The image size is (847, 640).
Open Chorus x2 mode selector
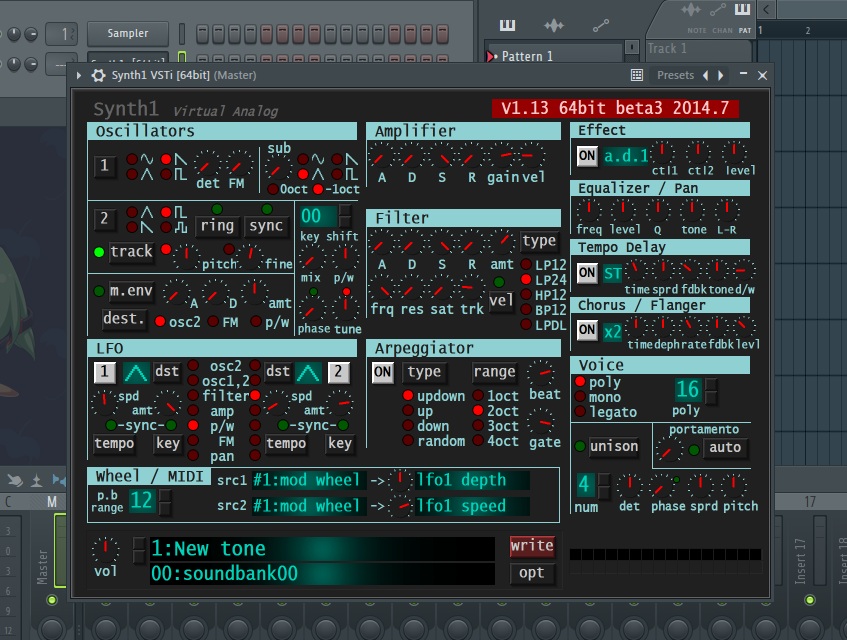pos(612,331)
